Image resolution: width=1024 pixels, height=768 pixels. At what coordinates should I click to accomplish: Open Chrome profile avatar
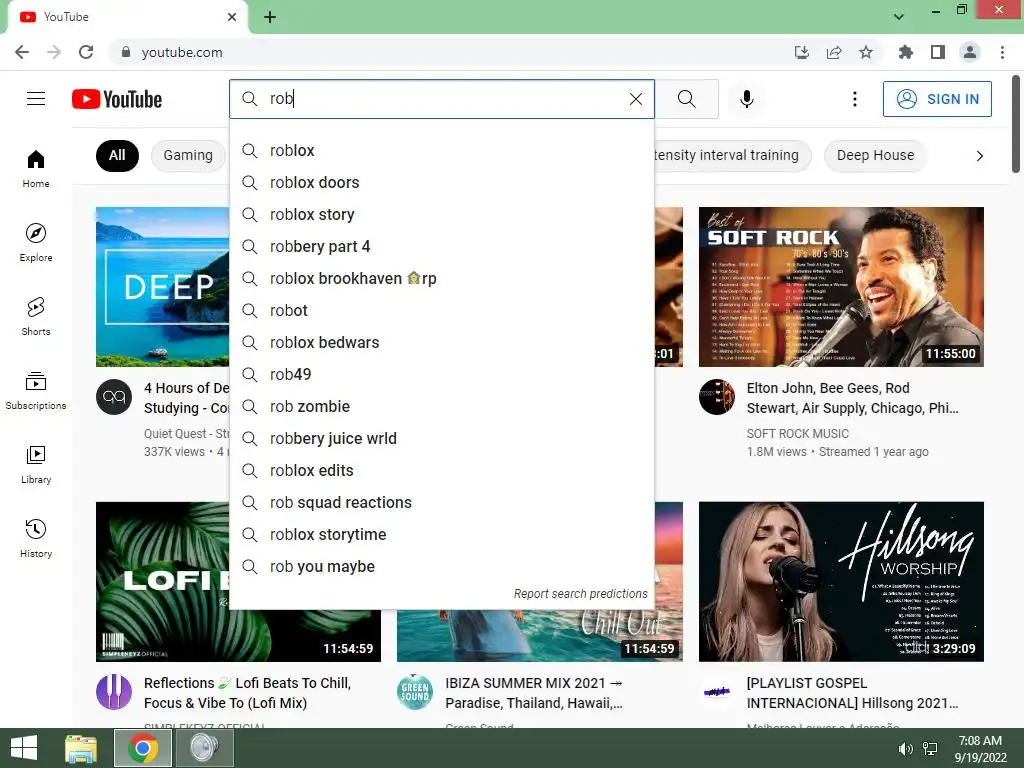pos(970,52)
